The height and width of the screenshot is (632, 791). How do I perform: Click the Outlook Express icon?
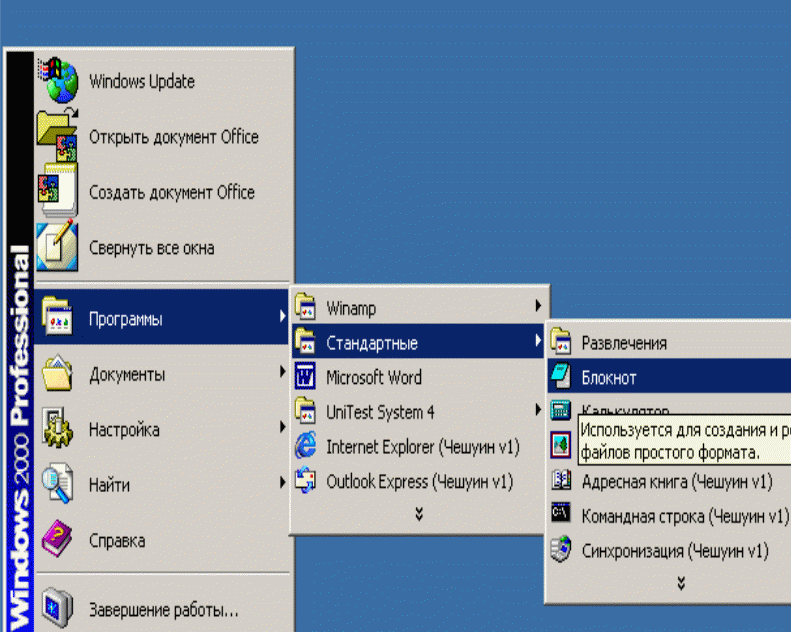(x=306, y=482)
